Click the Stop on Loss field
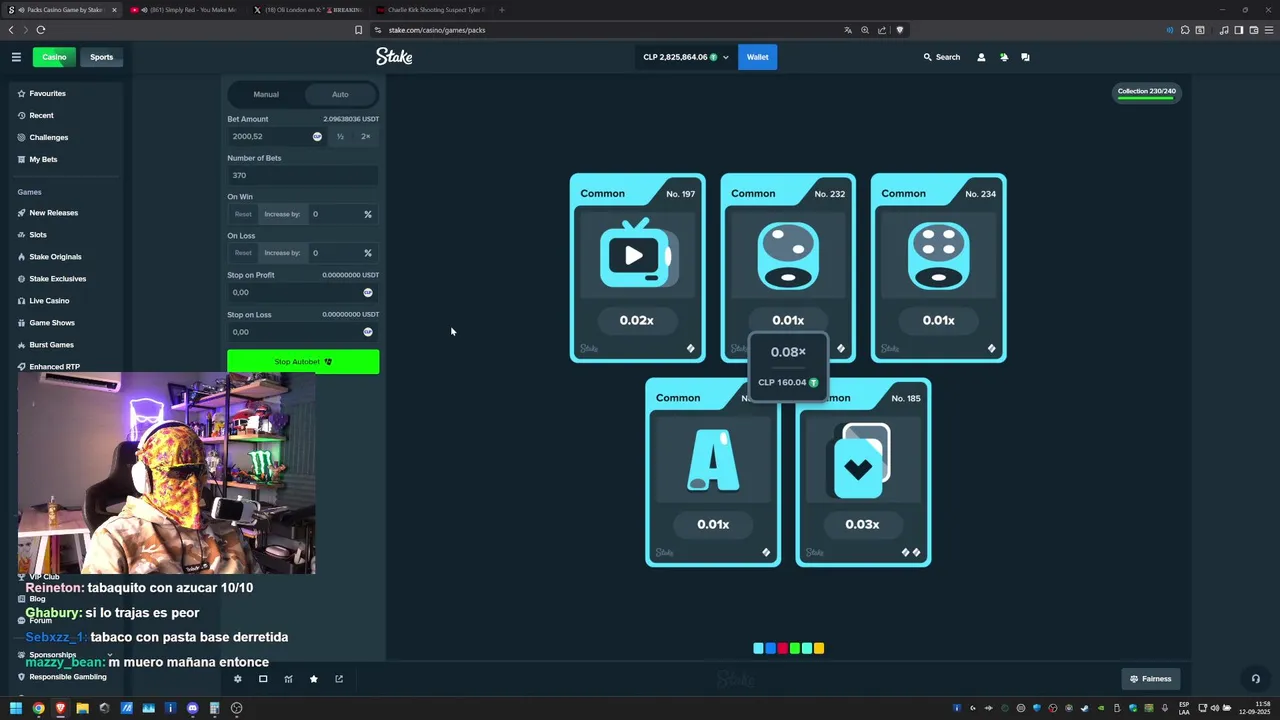The width and height of the screenshot is (1280, 720). pos(303,332)
